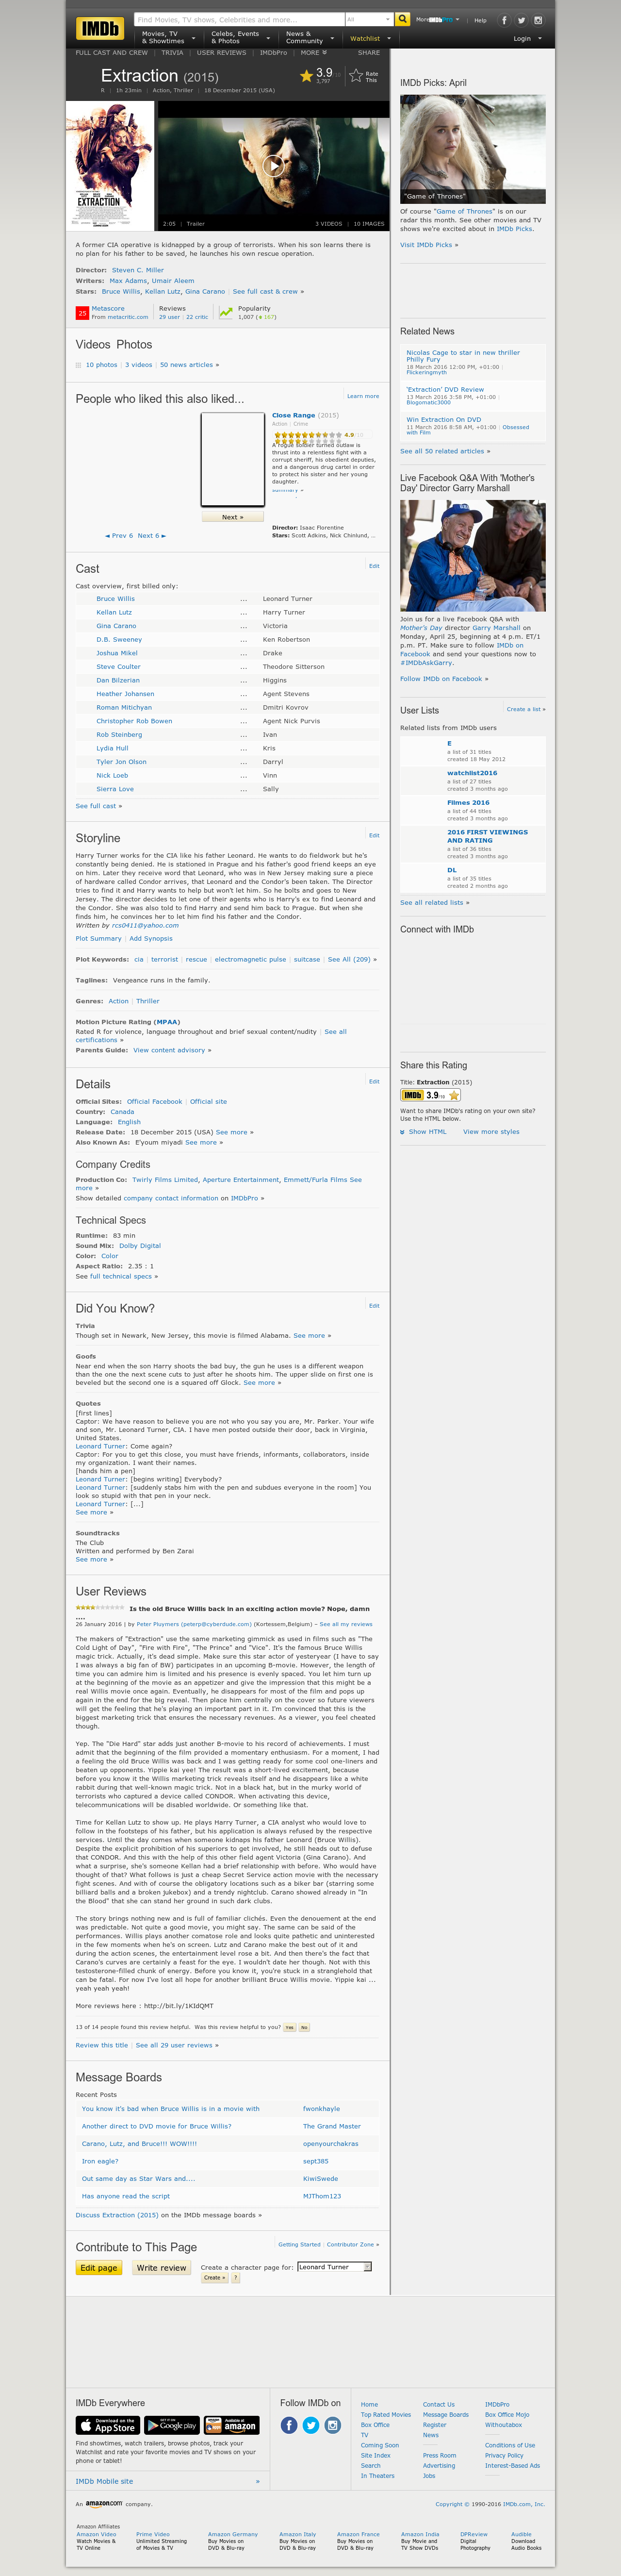The image size is (621, 2576).
Task: Click the IMDb logo
Action: [100, 28]
